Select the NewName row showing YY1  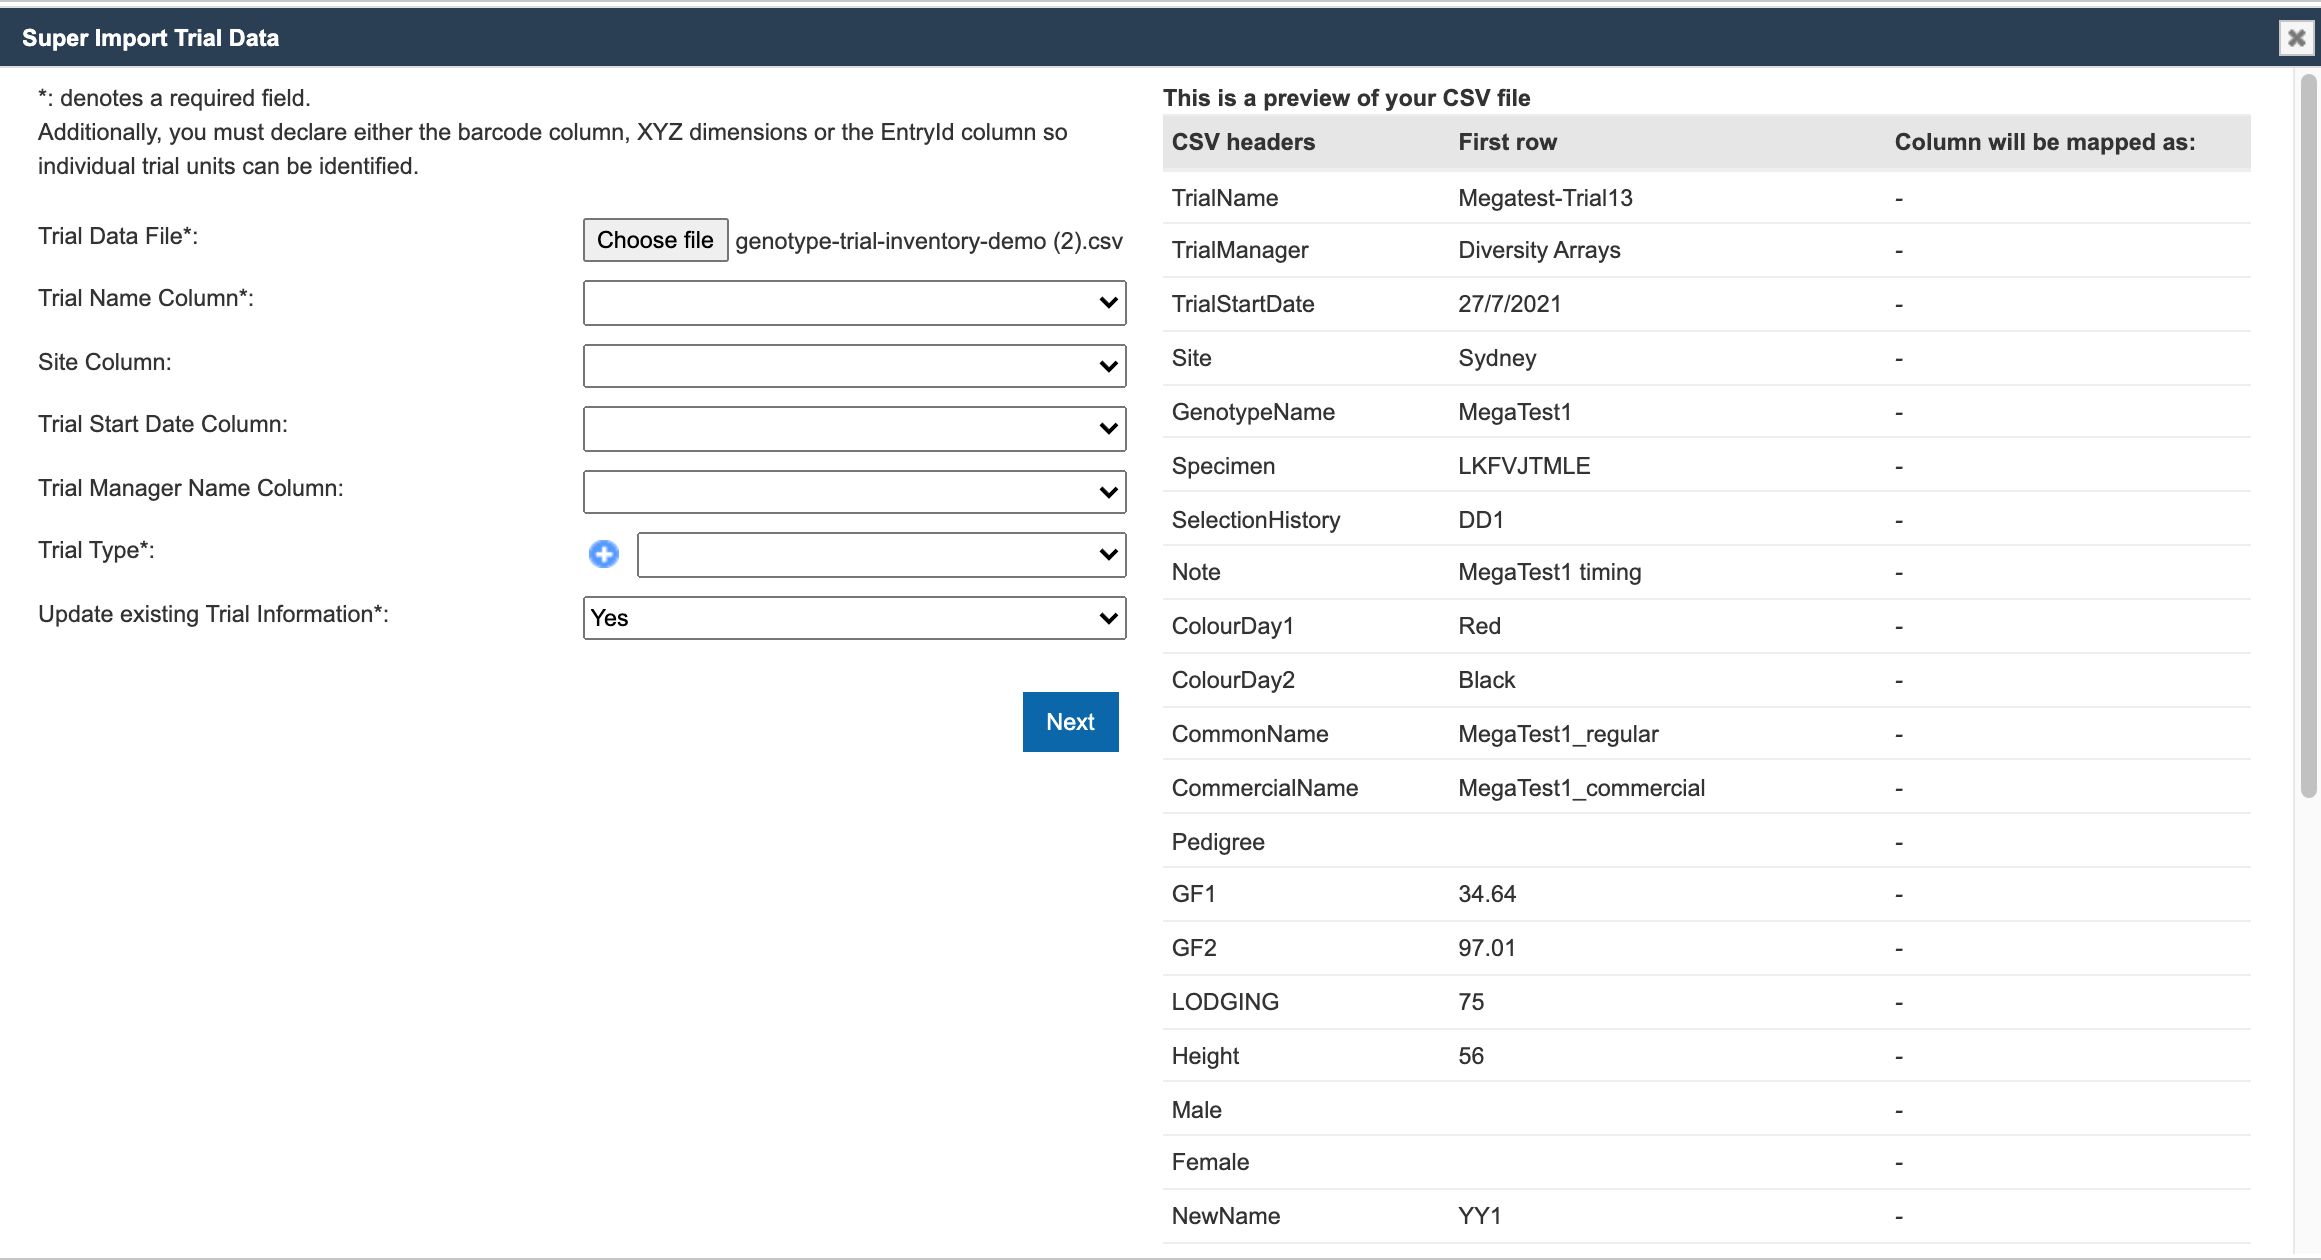click(1226, 1215)
